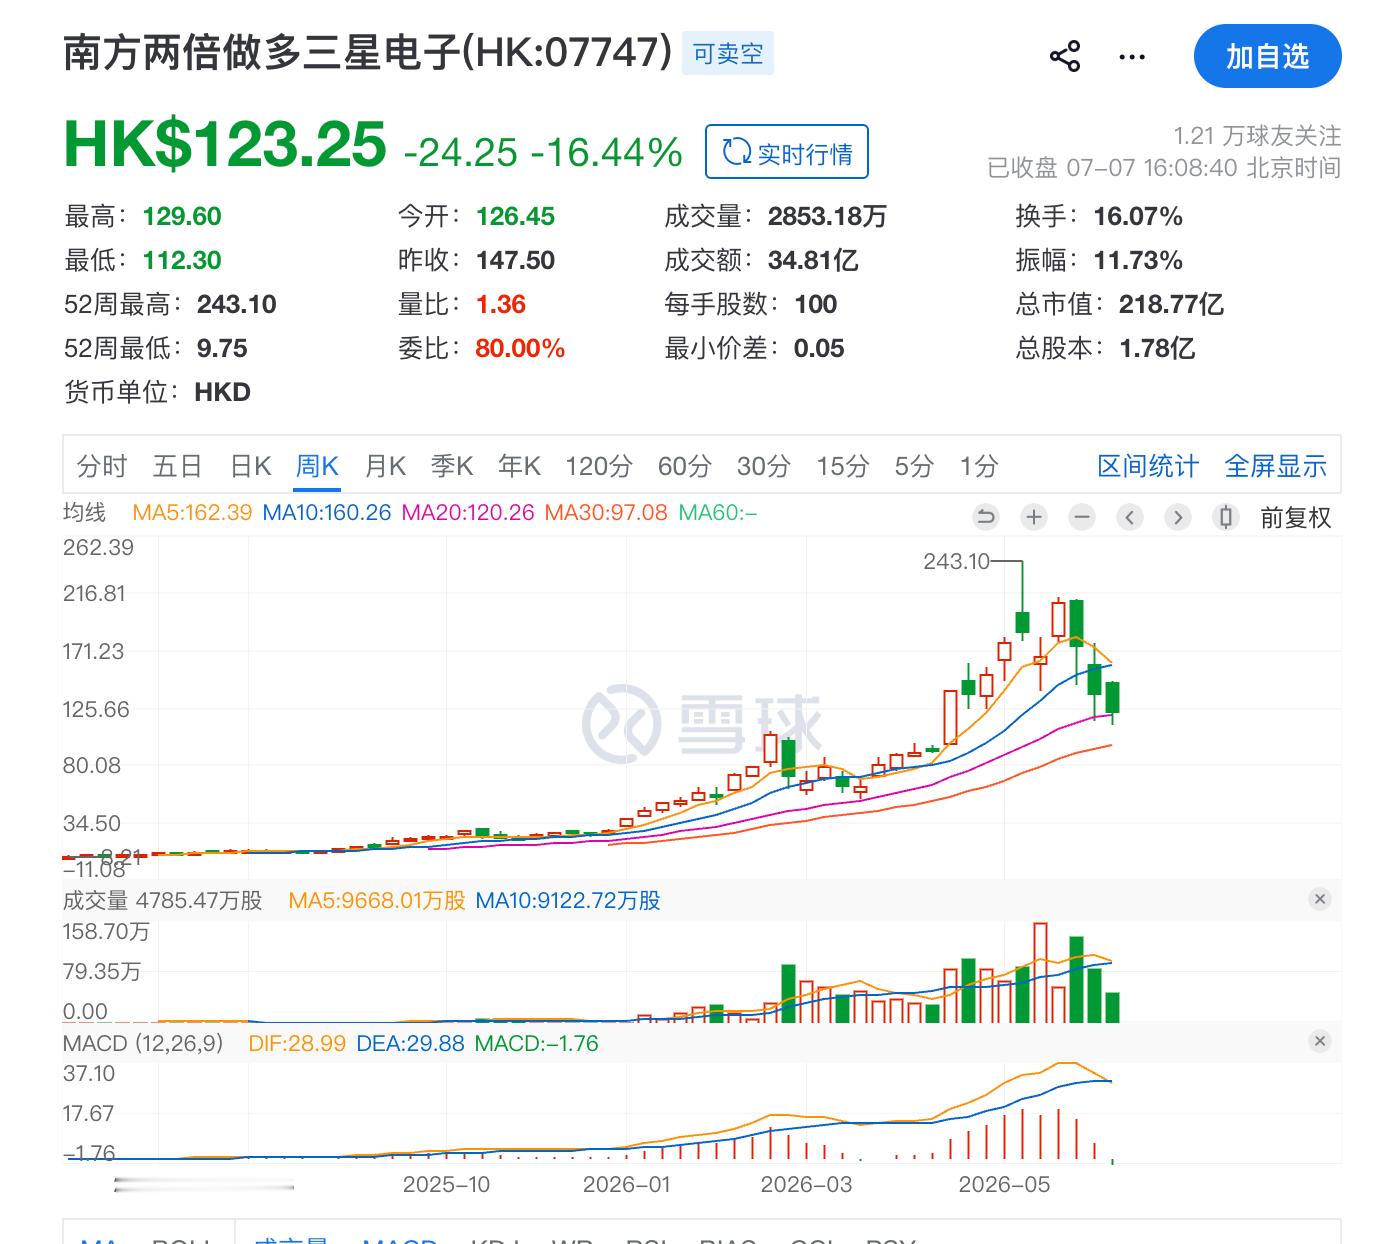Add stock via 加自选 button
Image resolution: width=1398 pixels, height=1244 pixels.
tap(1267, 56)
